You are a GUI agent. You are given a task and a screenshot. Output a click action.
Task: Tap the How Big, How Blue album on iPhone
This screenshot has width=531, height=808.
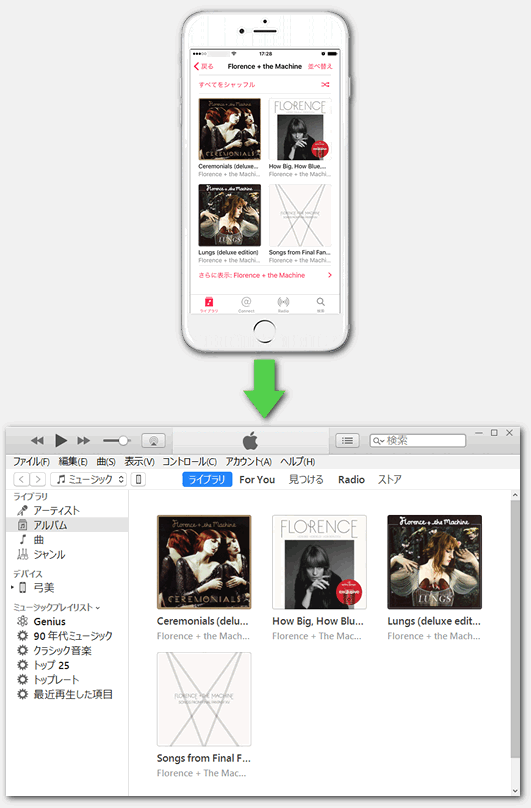point(300,129)
